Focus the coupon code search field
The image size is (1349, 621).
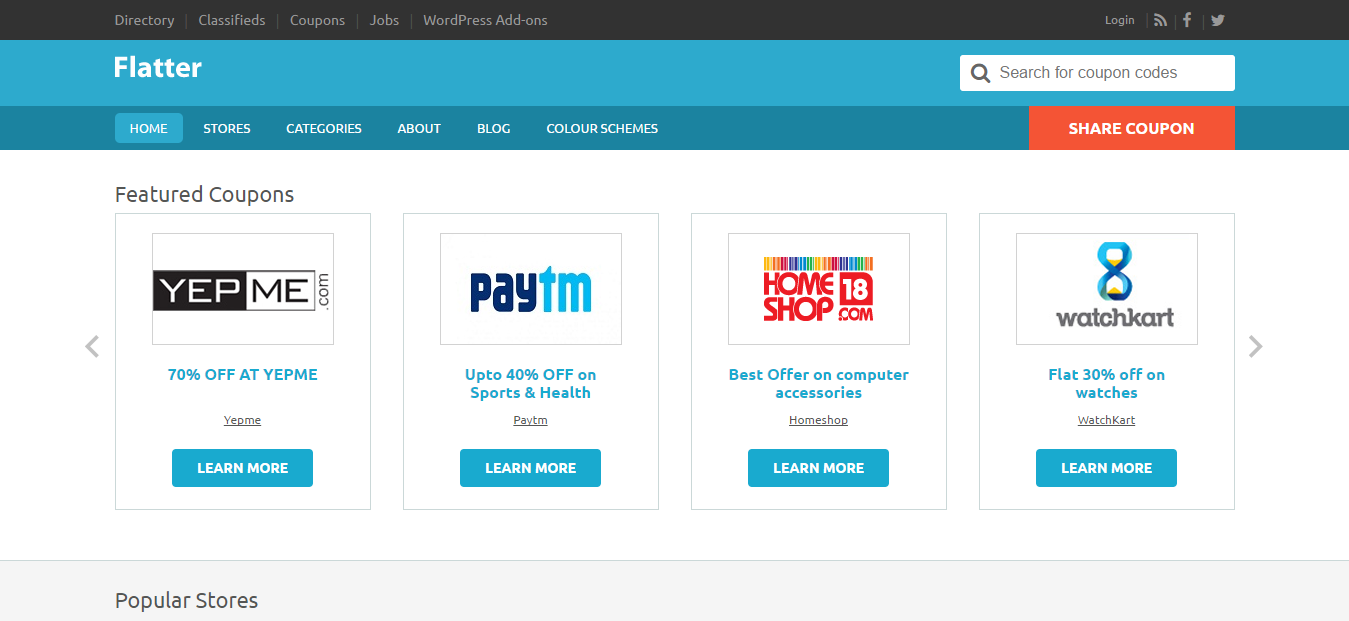pyautogui.click(x=1097, y=73)
